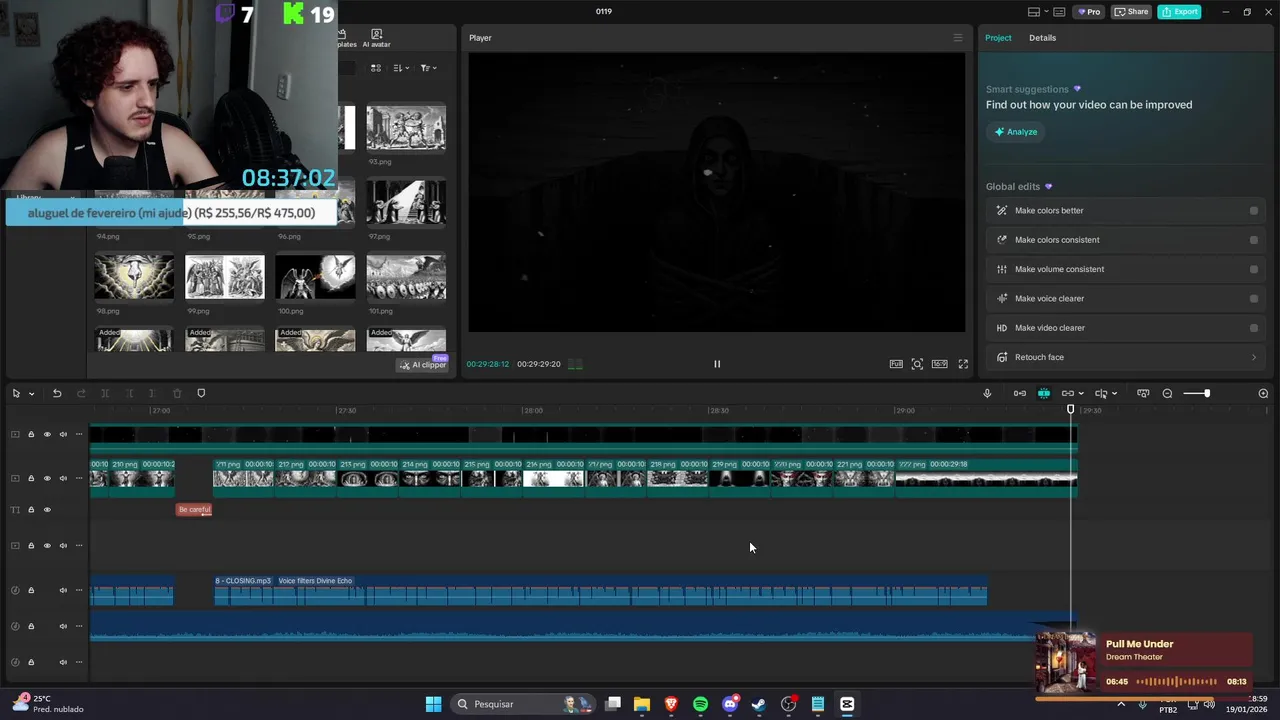This screenshot has width=1280, height=720.
Task: Open File Explorer from the taskbar
Action: [642, 704]
